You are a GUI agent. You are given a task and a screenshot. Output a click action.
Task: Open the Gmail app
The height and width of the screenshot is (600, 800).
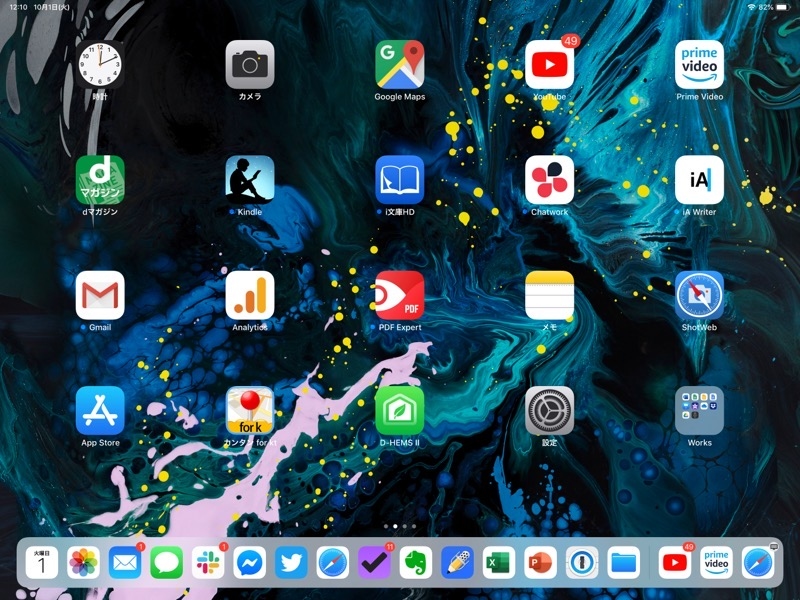100,295
